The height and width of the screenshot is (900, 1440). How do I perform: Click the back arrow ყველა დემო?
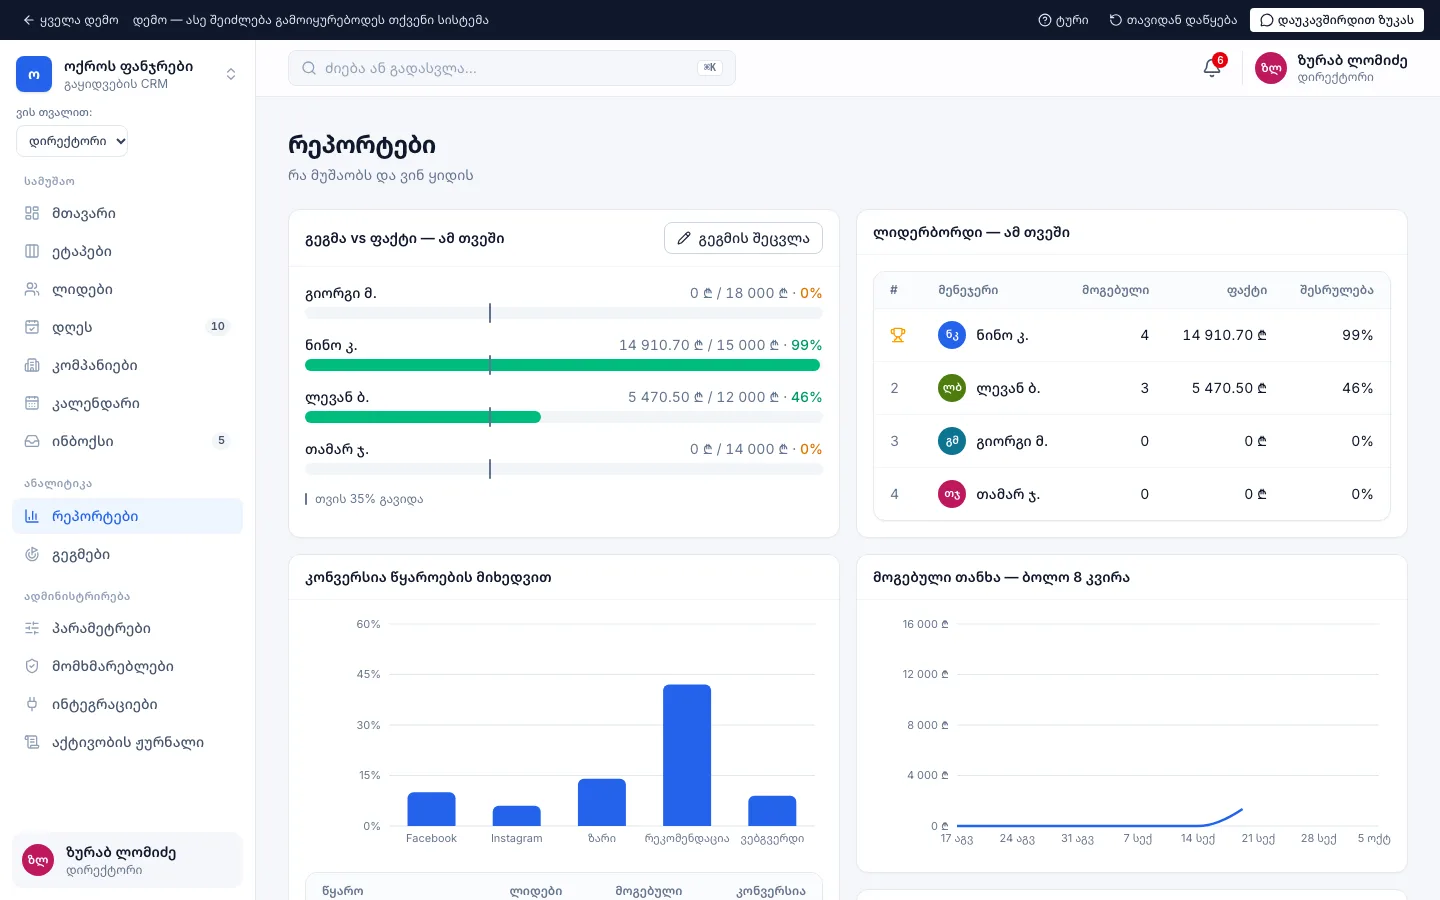tap(28, 20)
